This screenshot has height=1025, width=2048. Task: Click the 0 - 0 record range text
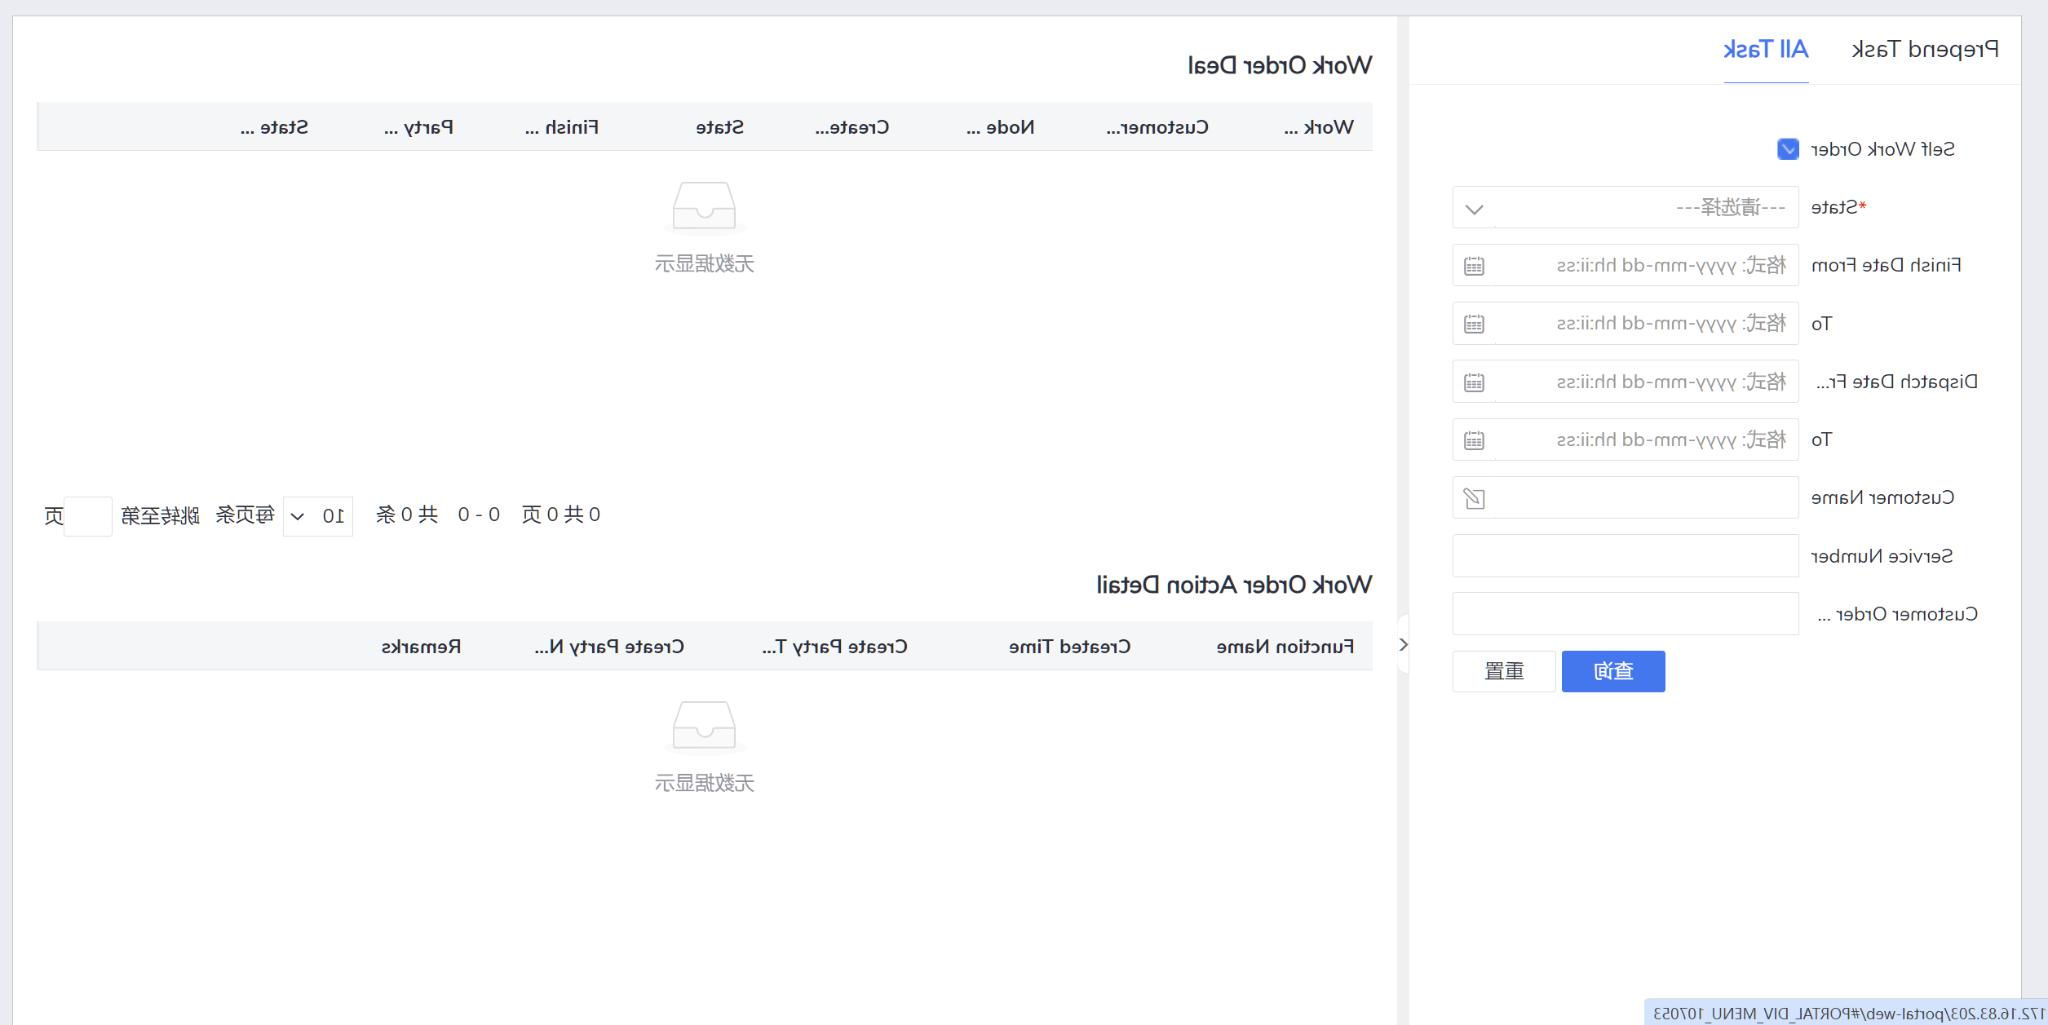click(x=479, y=515)
